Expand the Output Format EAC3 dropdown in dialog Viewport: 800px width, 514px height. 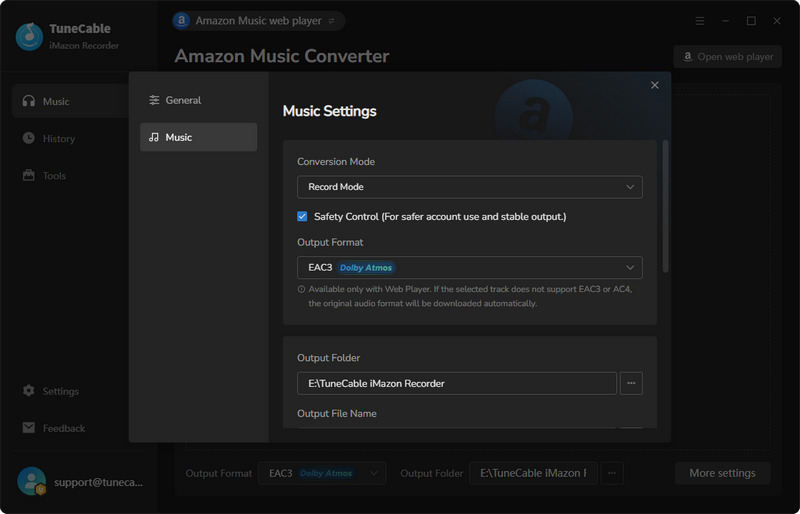coord(469,267)
